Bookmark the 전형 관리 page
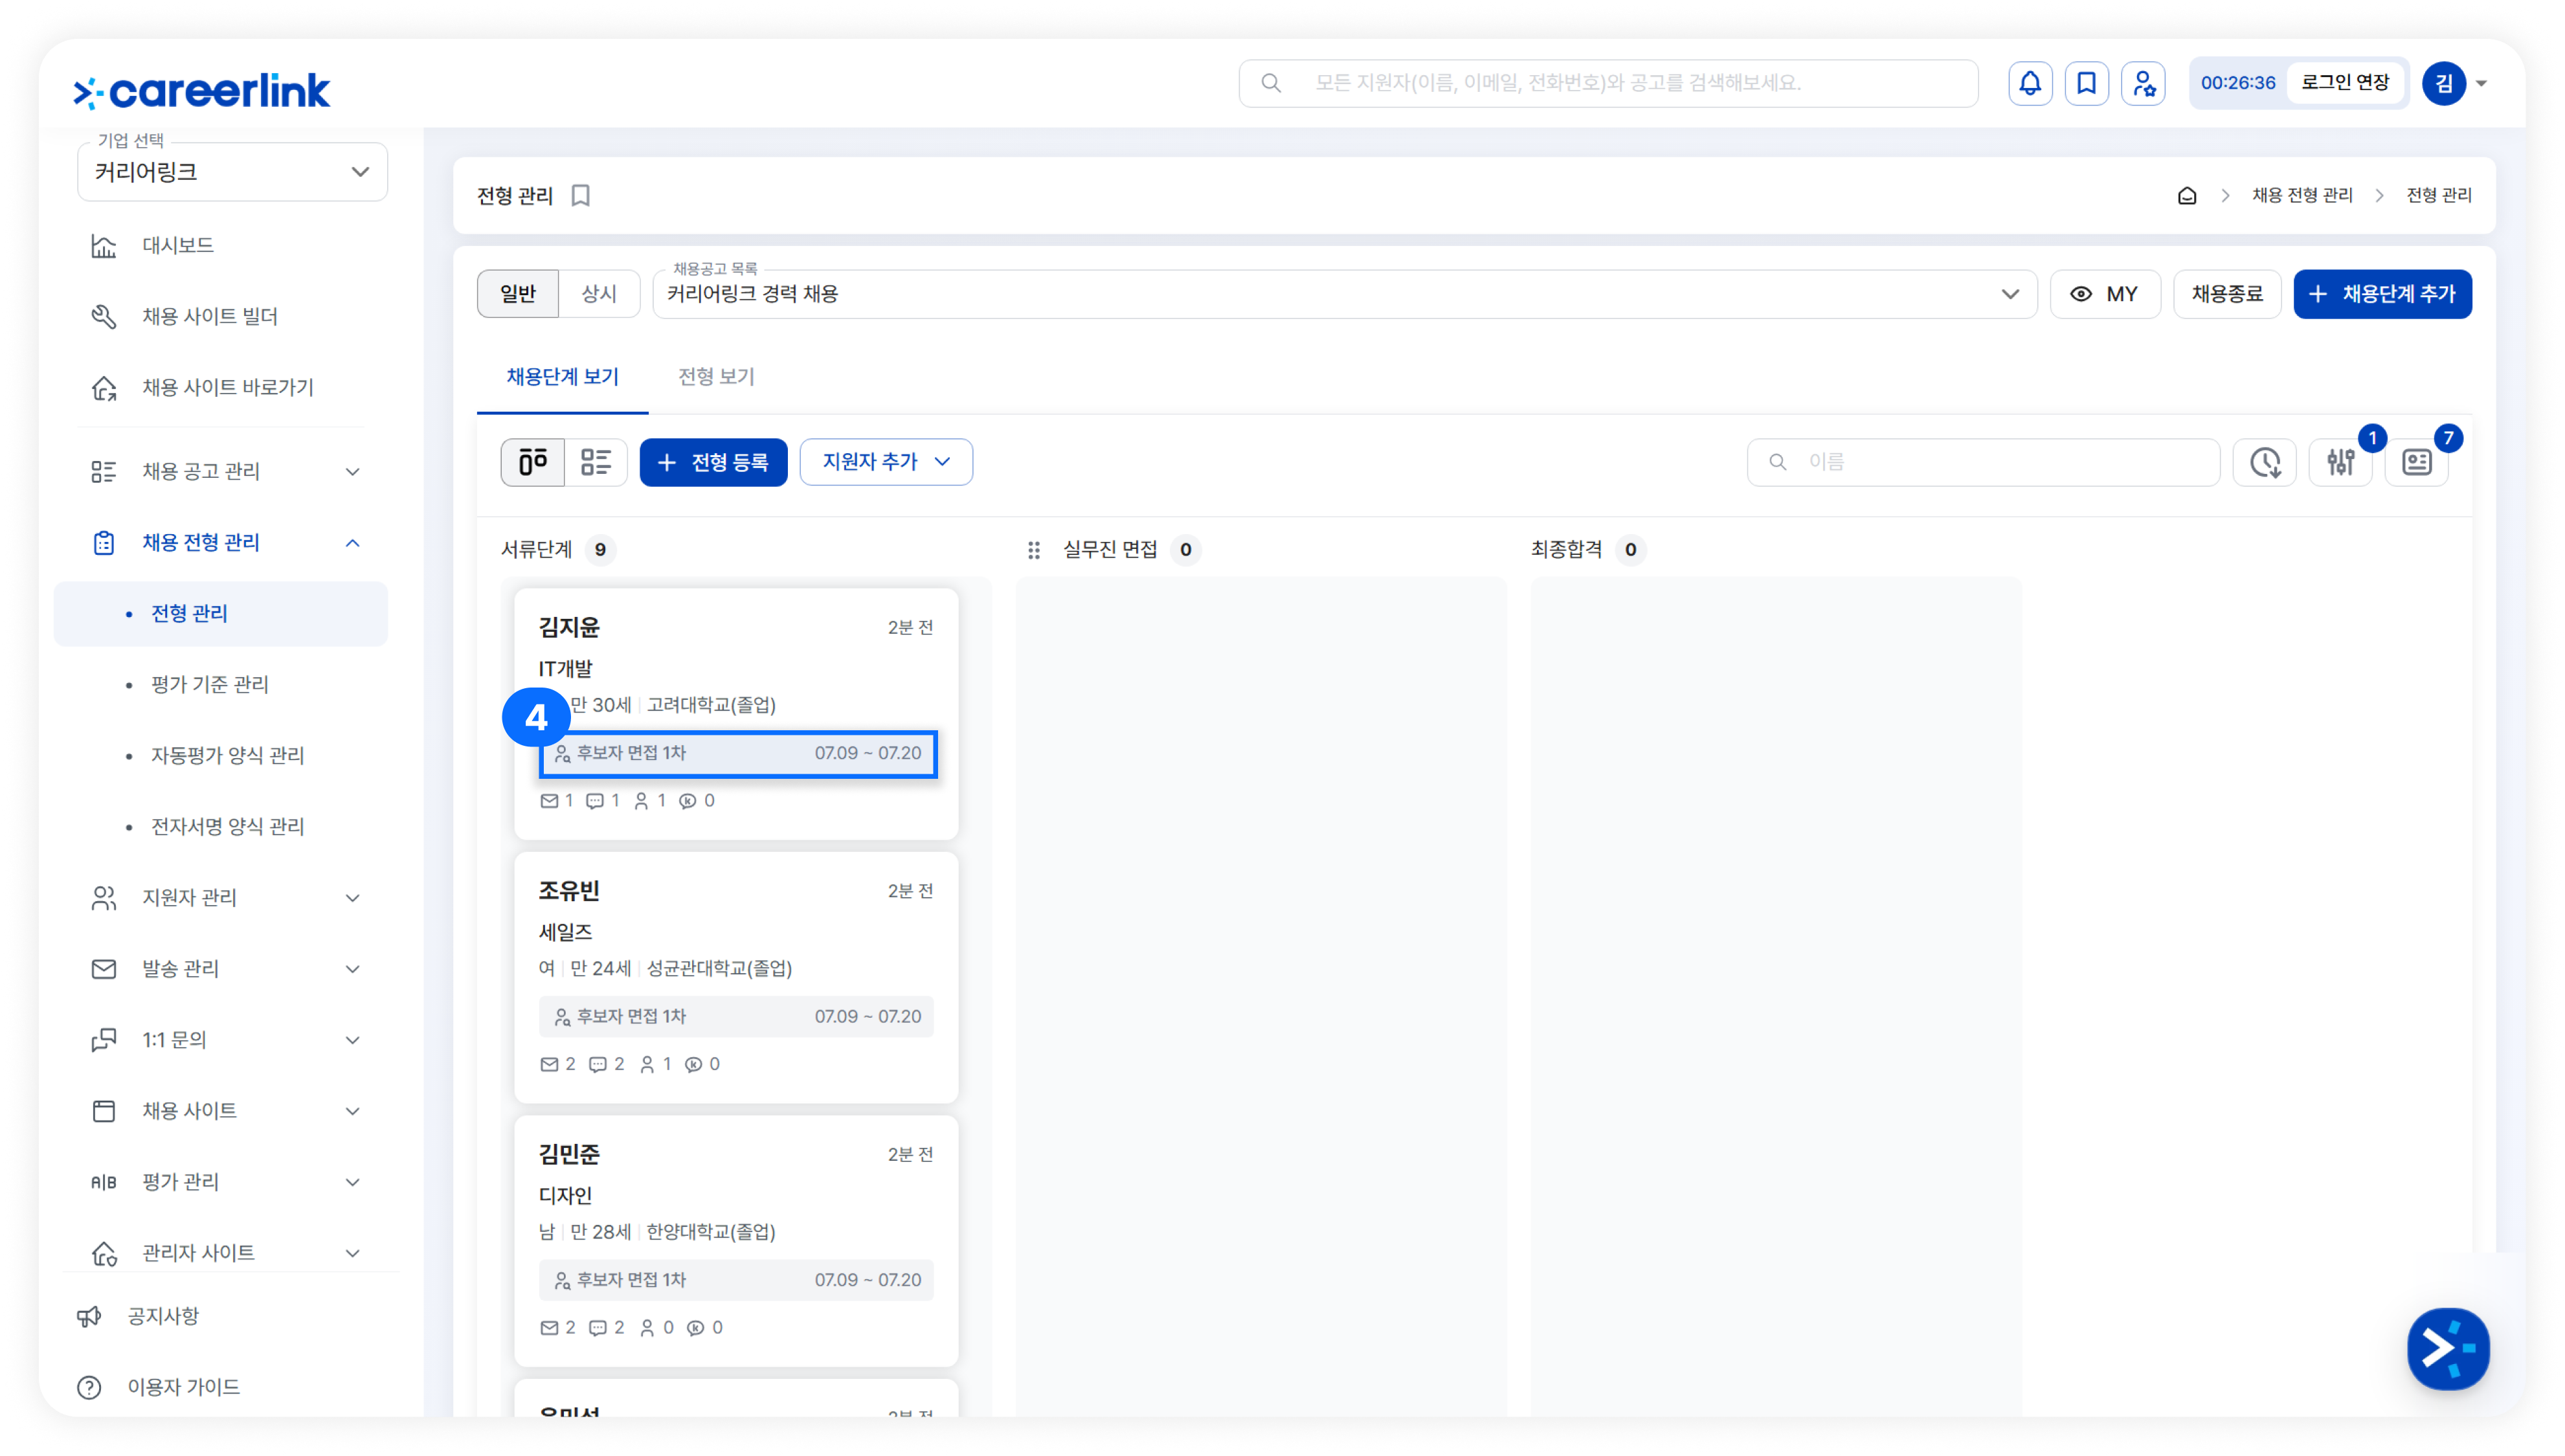The height and width of the screenshot is (1456, 2565). [581, 196]
